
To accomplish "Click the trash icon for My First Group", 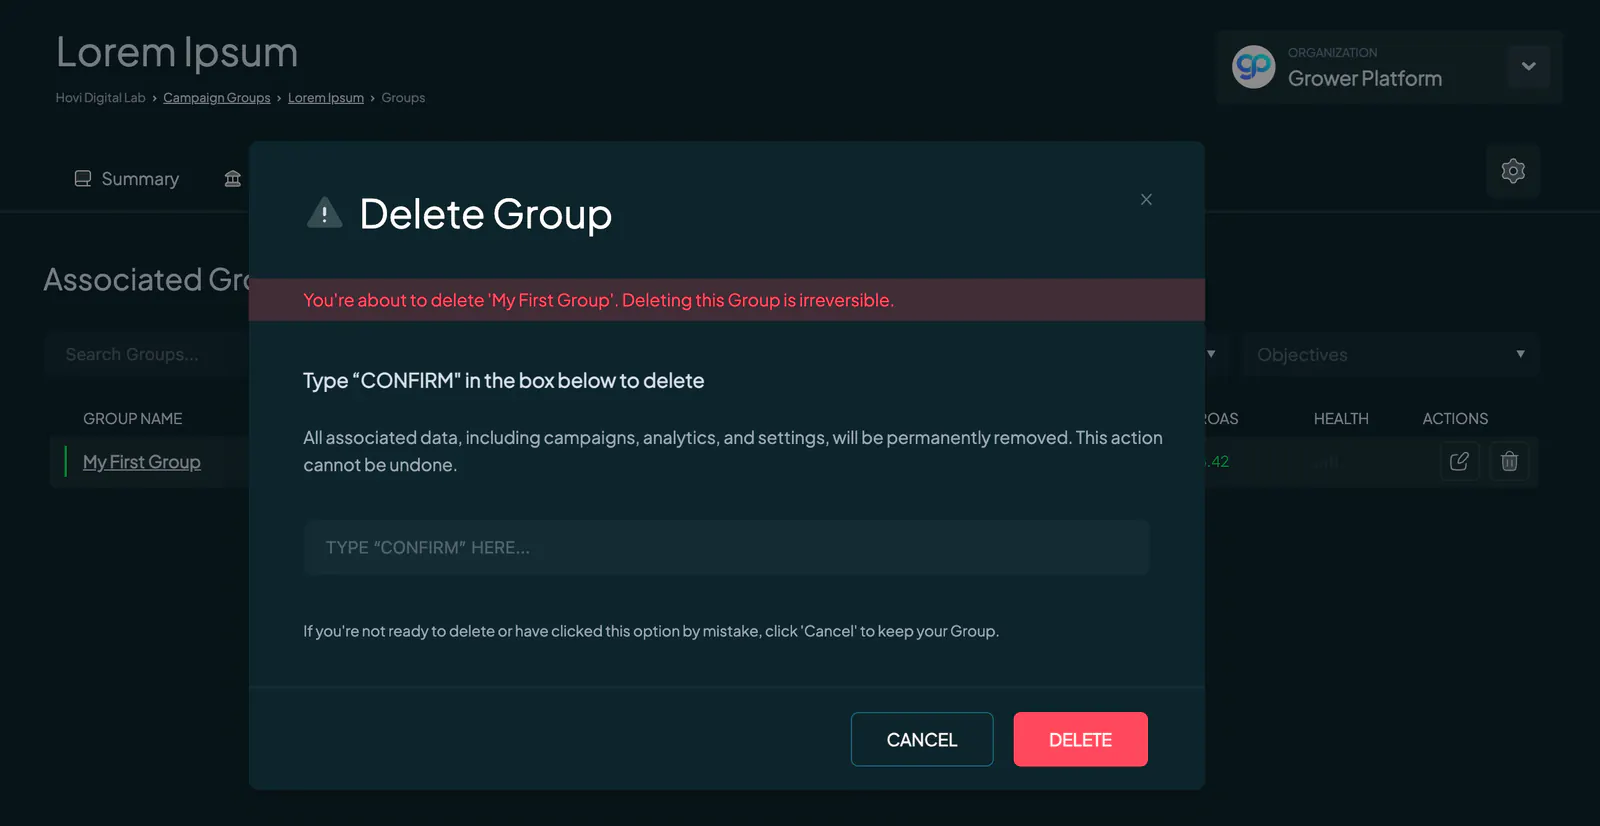I will tap(1509, 461).
